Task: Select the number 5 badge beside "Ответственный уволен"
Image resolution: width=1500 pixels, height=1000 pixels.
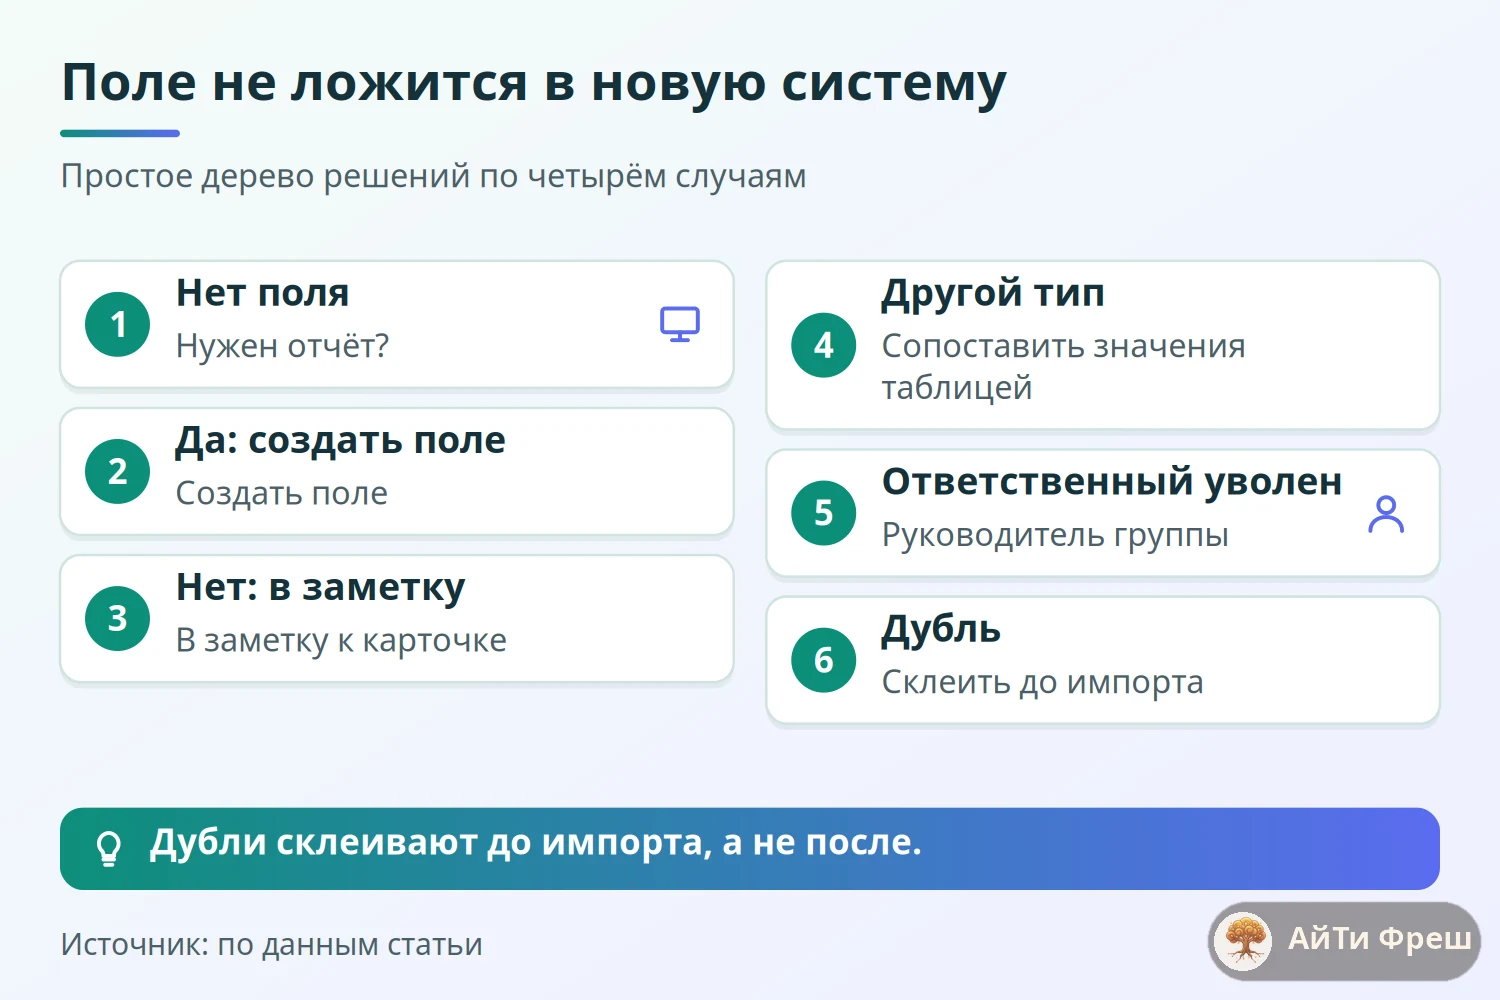Action: point(824,513)
